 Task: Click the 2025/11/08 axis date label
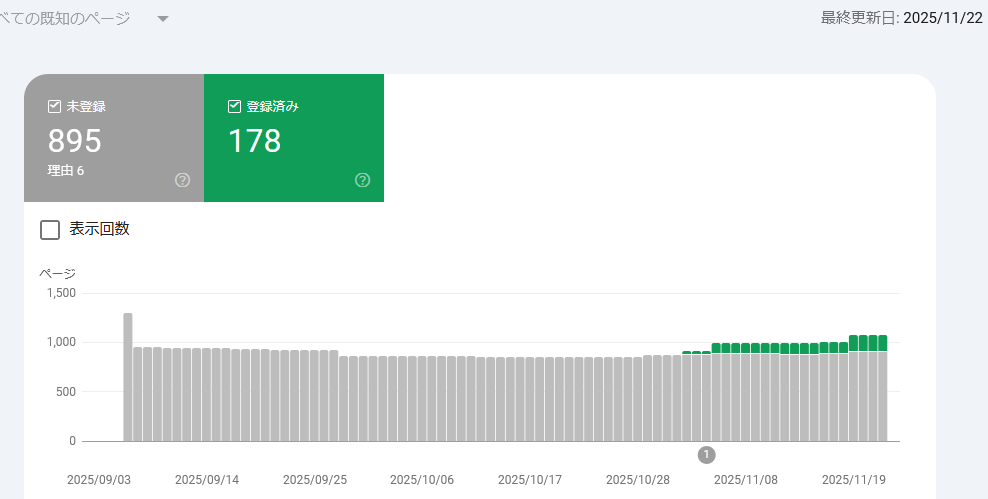(746, 479)
